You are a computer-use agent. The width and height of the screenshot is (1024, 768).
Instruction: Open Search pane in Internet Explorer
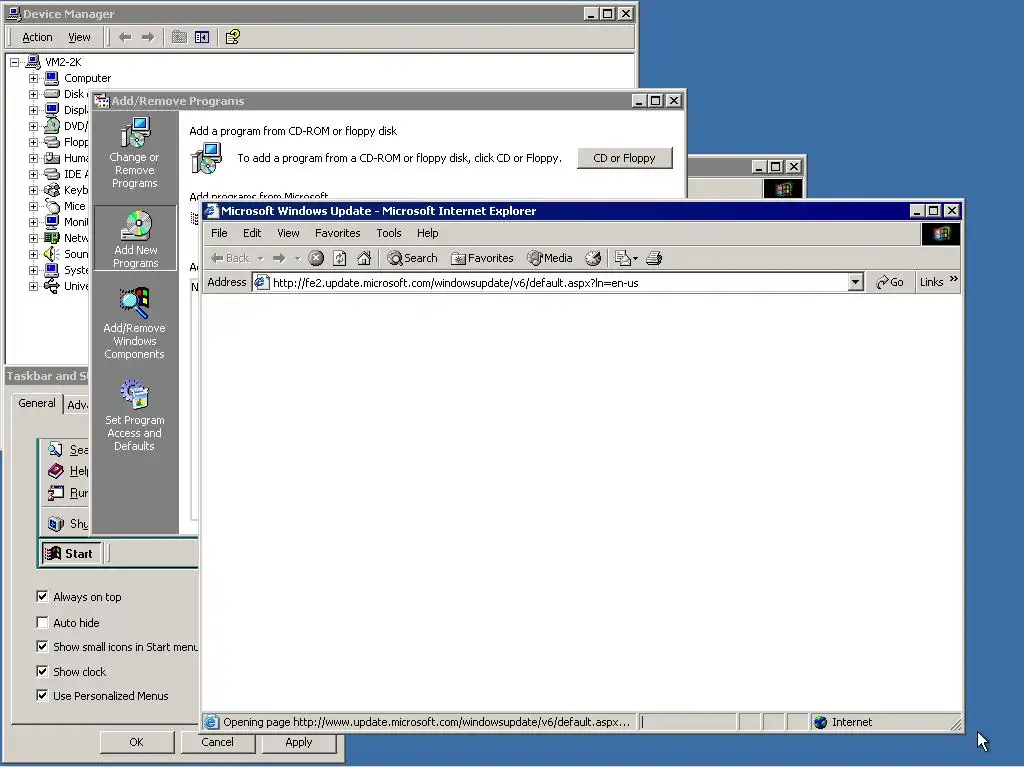click(412, 258)
